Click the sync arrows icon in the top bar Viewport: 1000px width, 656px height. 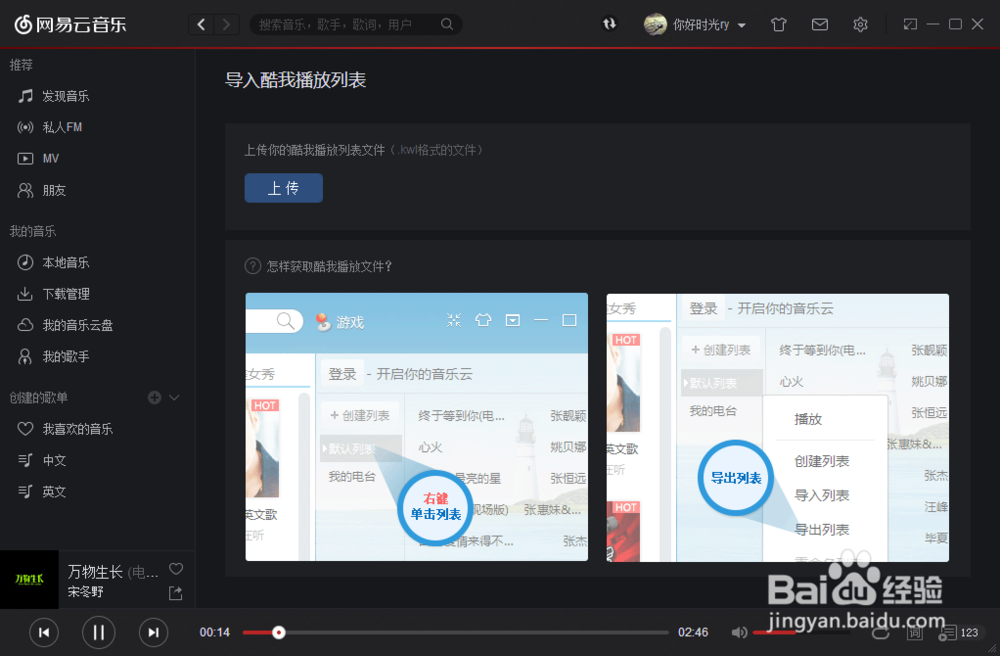(x=610, y=24)
